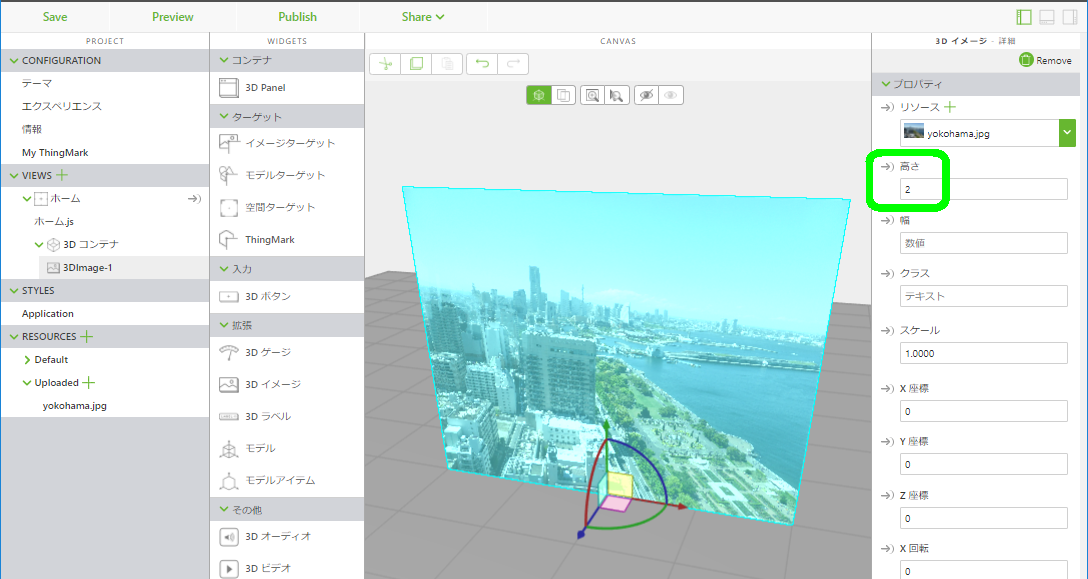This screenshot has height=579, width=1088.
Task: Toggle the bottom pane layout icon
Action: (x=1047, y=17)
